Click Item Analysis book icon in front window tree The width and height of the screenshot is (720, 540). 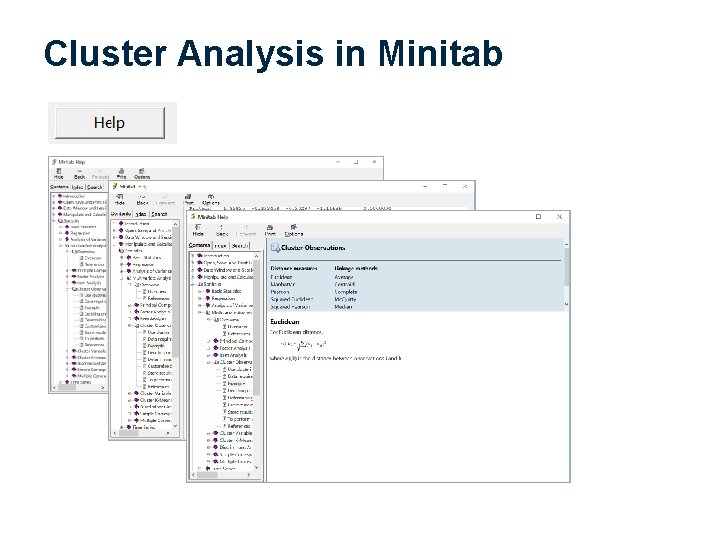pyautogui.click(x=215, y=355)
